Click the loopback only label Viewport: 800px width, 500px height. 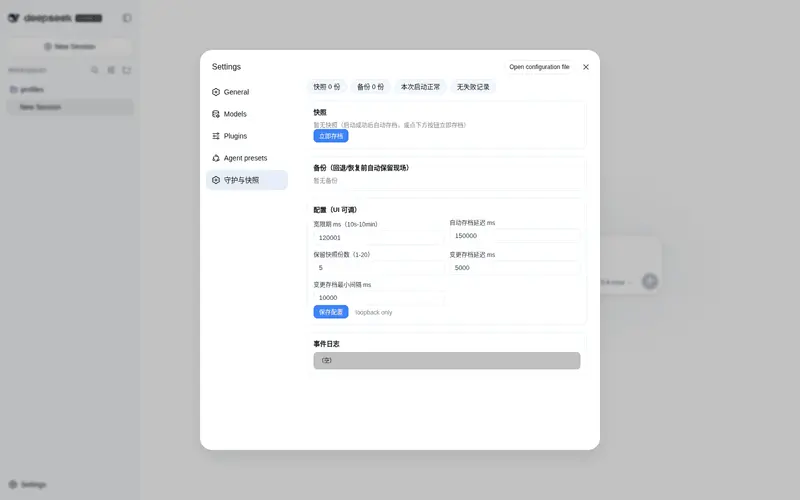coord(373,312)
